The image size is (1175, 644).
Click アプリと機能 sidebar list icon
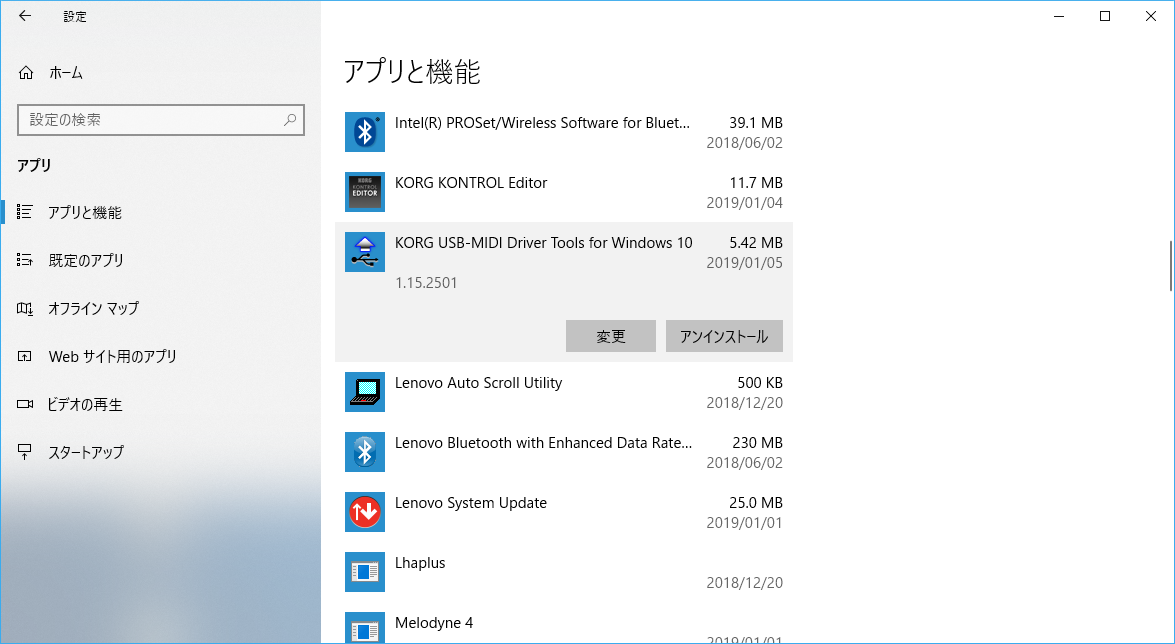click(x=25, y=212)
